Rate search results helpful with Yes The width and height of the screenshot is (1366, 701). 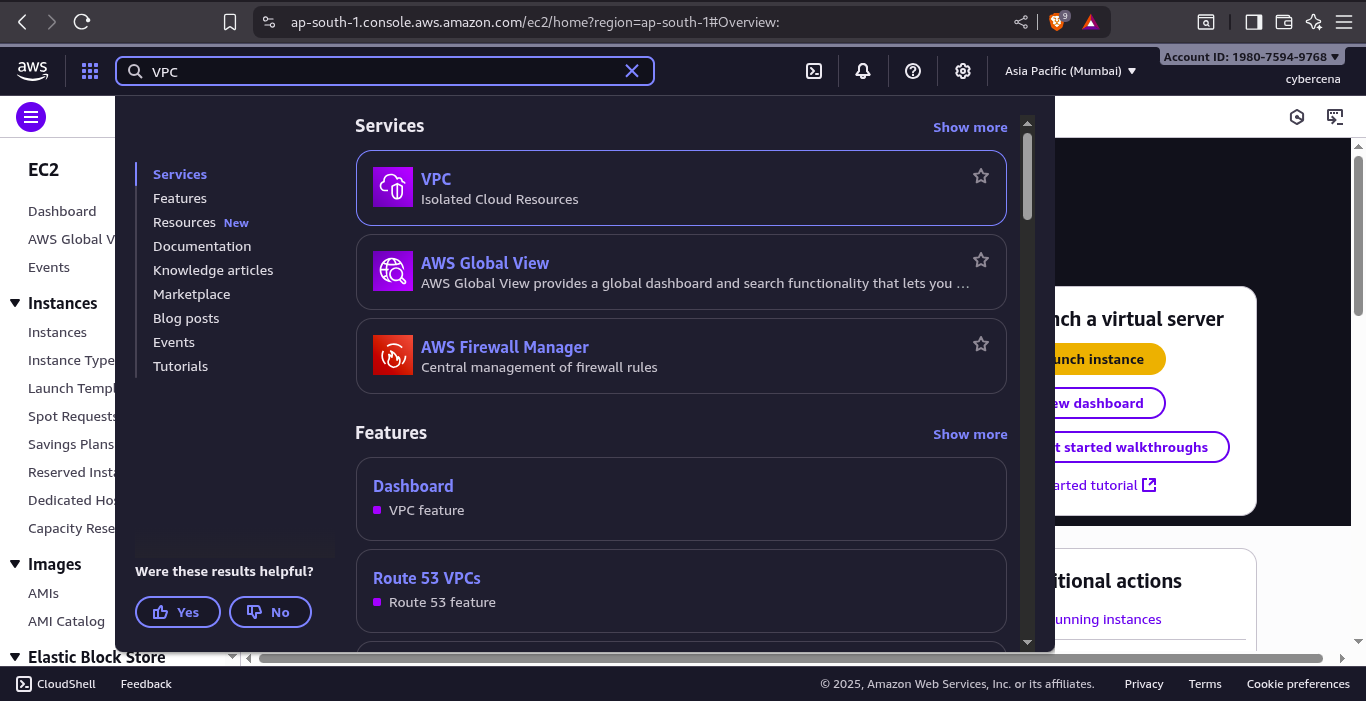[178, 612]
